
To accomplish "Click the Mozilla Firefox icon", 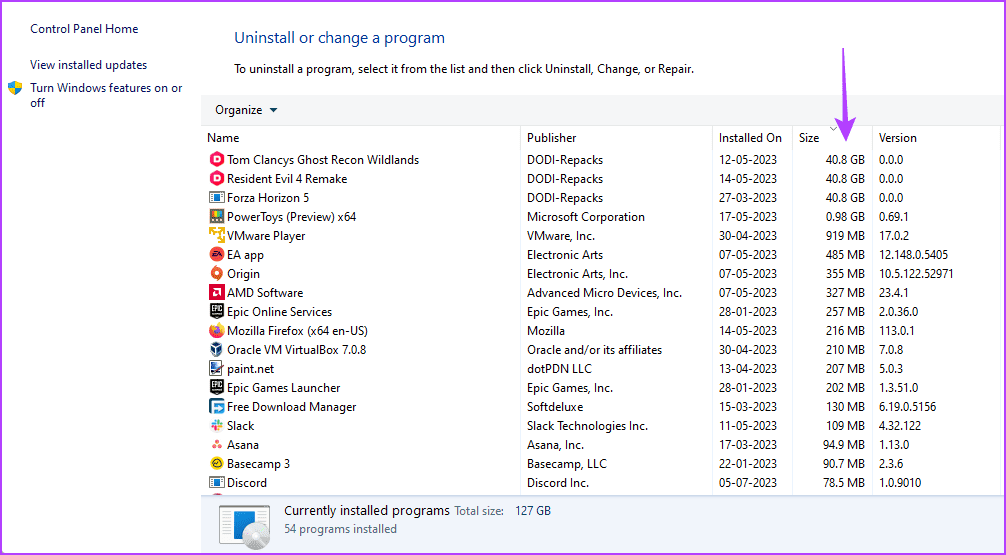I will tap(217, 331).
